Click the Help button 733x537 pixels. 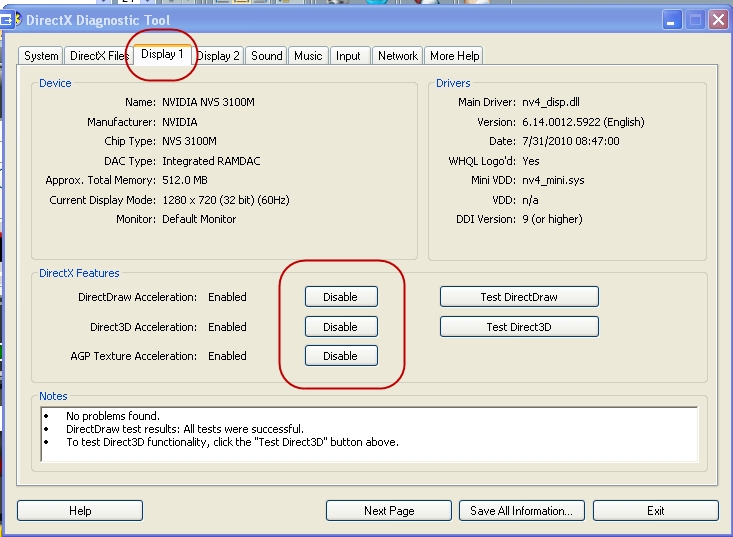[80, 511]
